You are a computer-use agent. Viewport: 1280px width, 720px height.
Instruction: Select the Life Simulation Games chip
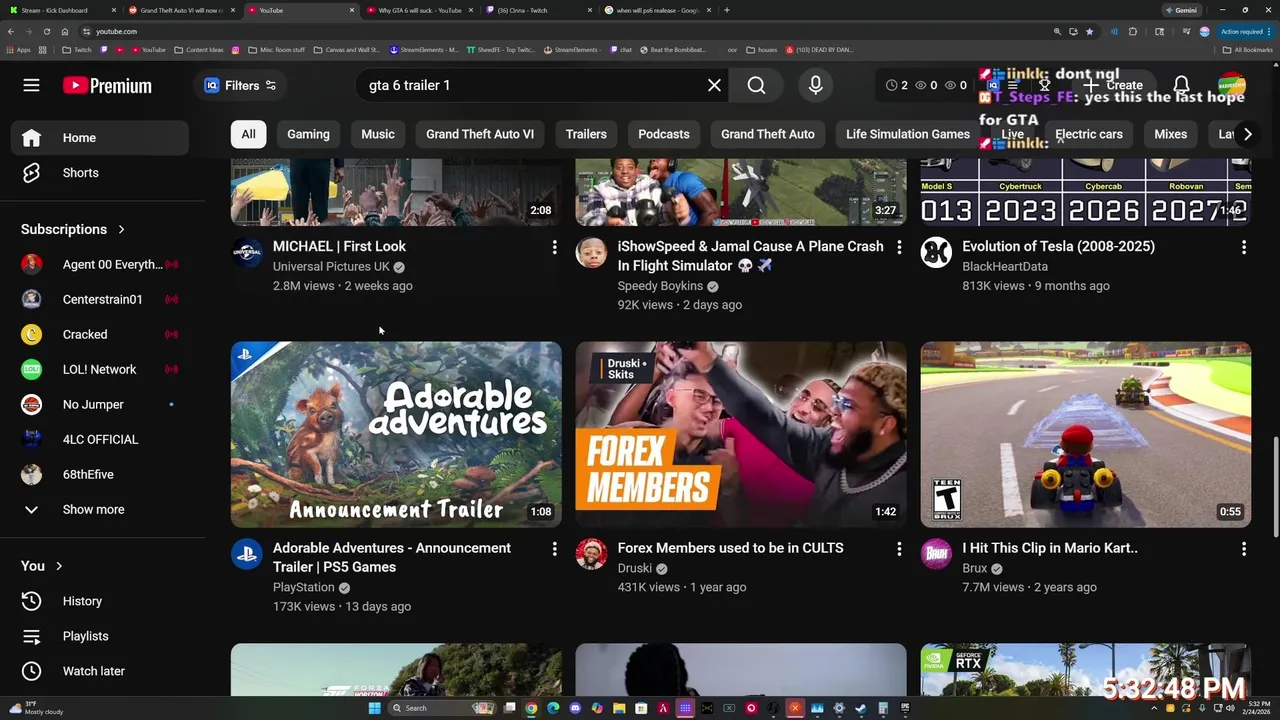(x=908, y=134)
